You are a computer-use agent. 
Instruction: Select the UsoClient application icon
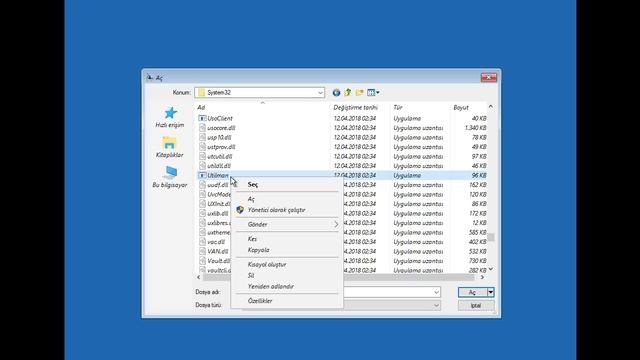(202, 118)
